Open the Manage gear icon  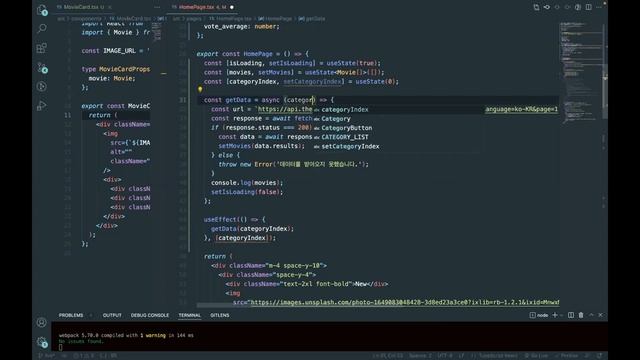[x=42, y=342]
